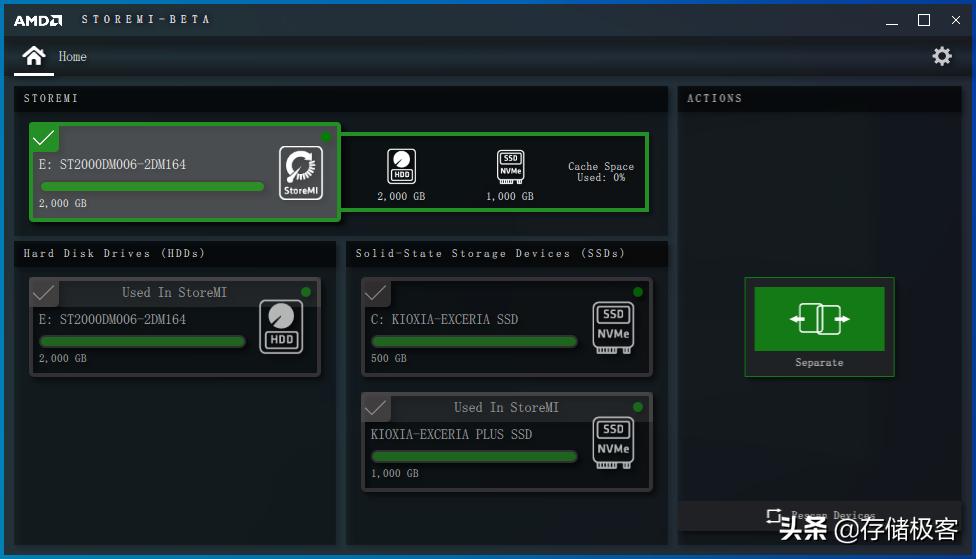Toggle checkbox on KIOXIA-EXCERIA PLUS SSD card

[377, 408]
